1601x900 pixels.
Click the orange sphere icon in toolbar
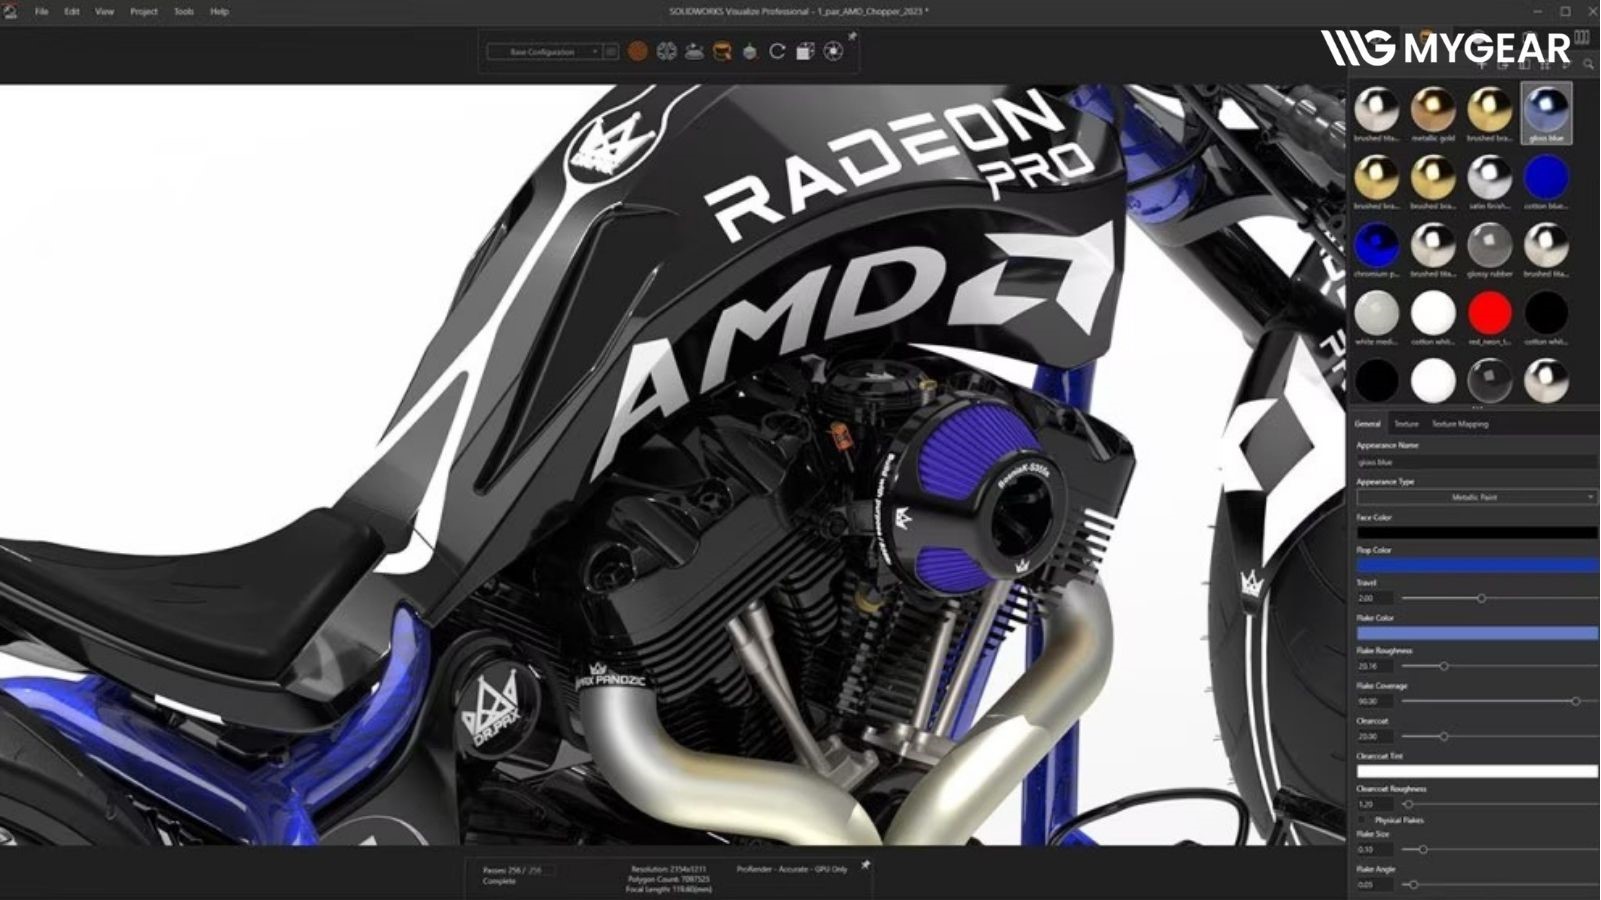pos(638,51)
